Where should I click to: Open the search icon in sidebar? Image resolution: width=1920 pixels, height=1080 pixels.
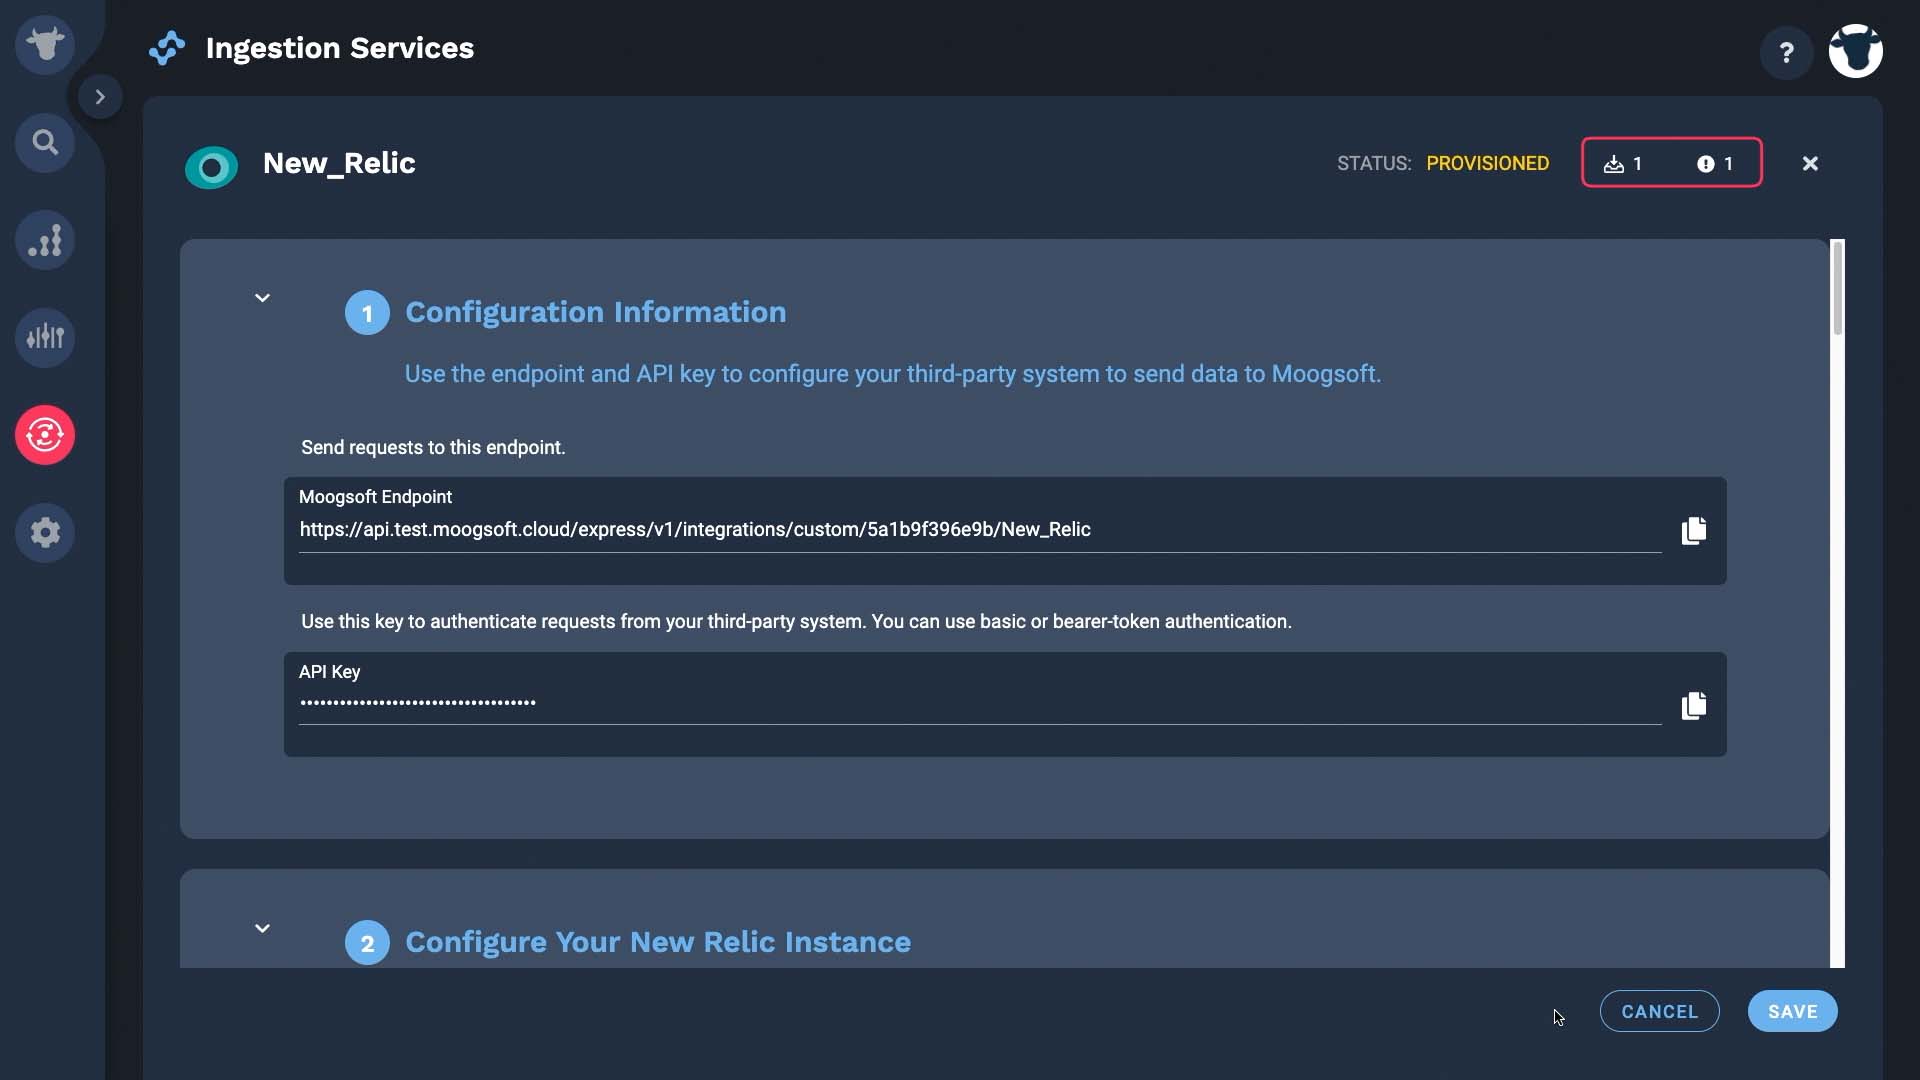[x=45, y=142]
